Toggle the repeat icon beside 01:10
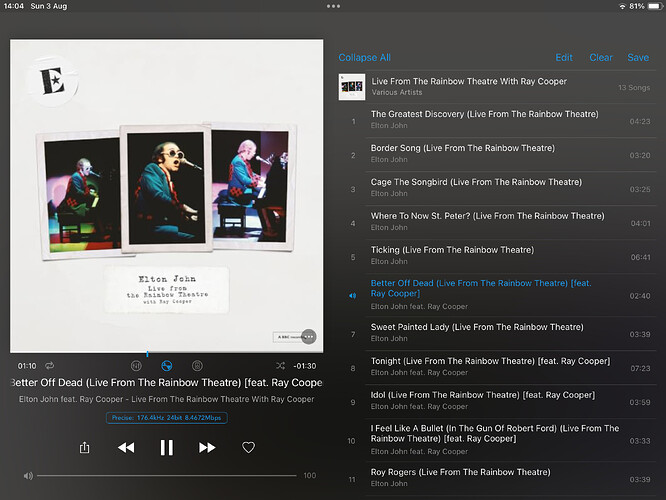 [50, 366]
